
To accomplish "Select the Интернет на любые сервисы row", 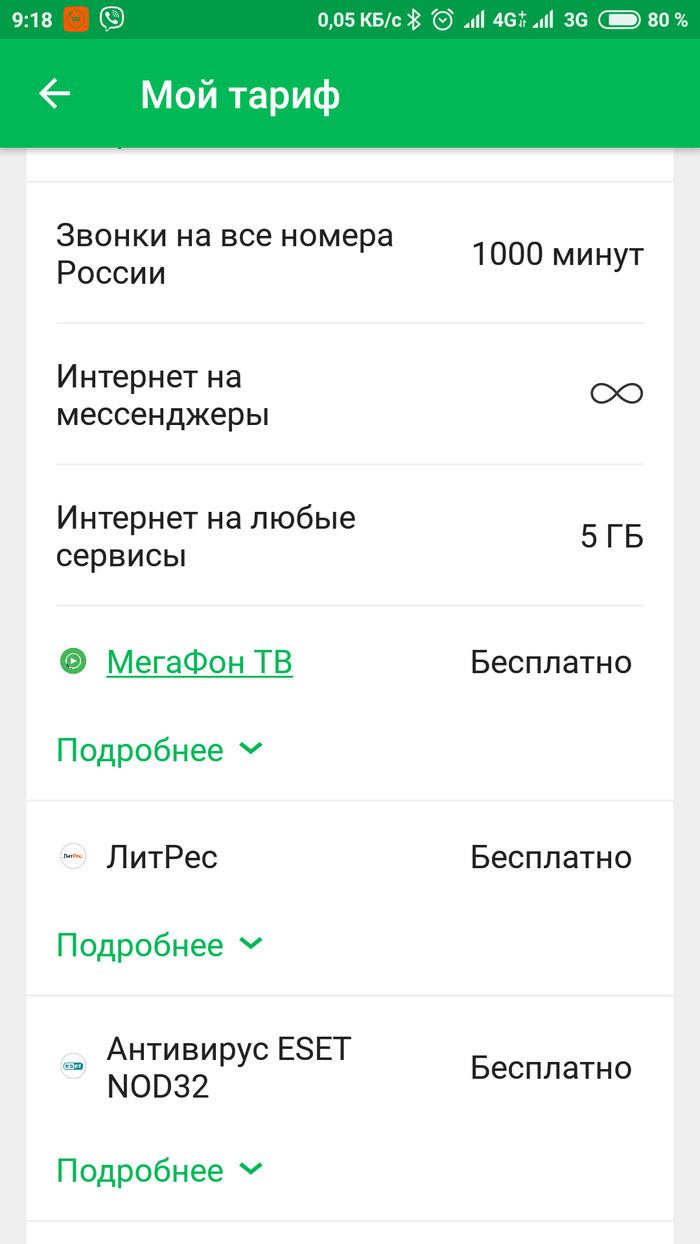I will click(350, 536).
